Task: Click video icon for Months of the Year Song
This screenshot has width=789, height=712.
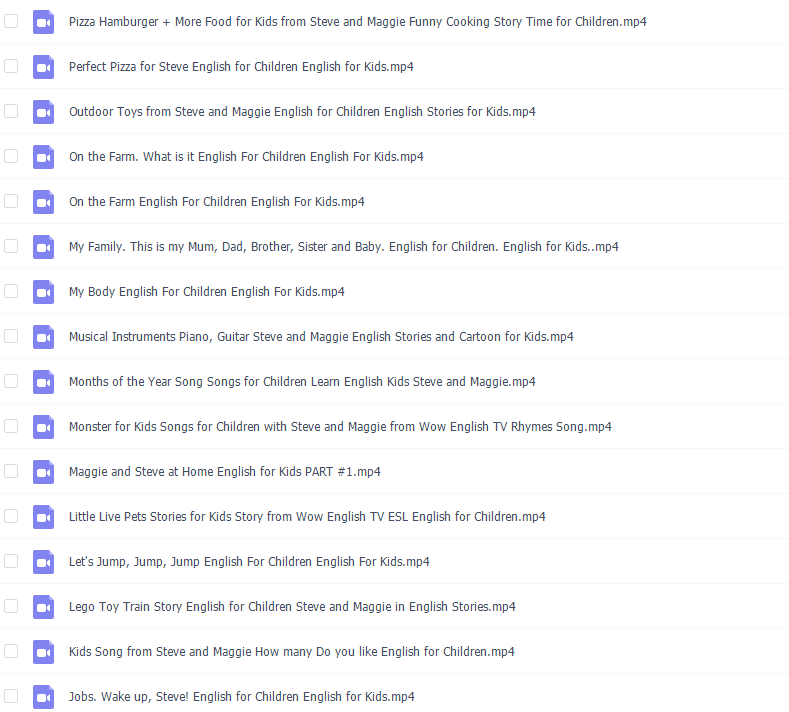Action: click(x=43, y=382)
